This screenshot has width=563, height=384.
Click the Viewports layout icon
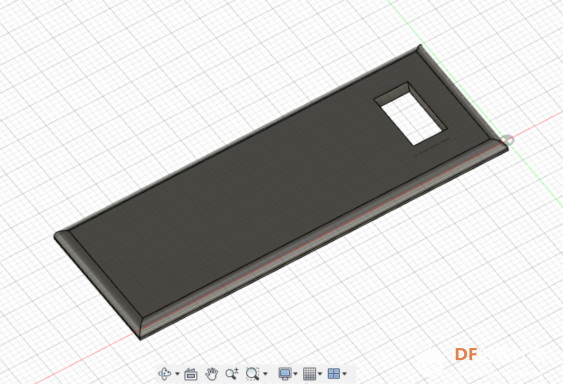334,374
